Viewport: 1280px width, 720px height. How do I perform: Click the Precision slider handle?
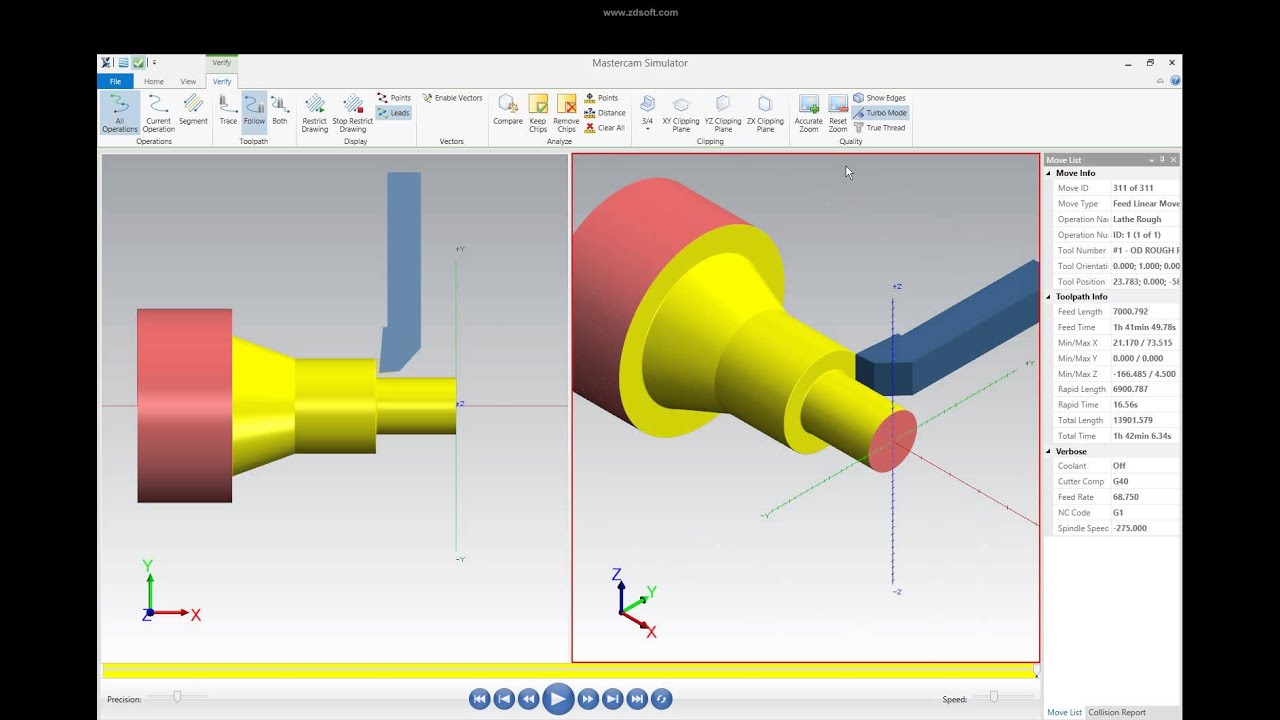click(177, 697)
